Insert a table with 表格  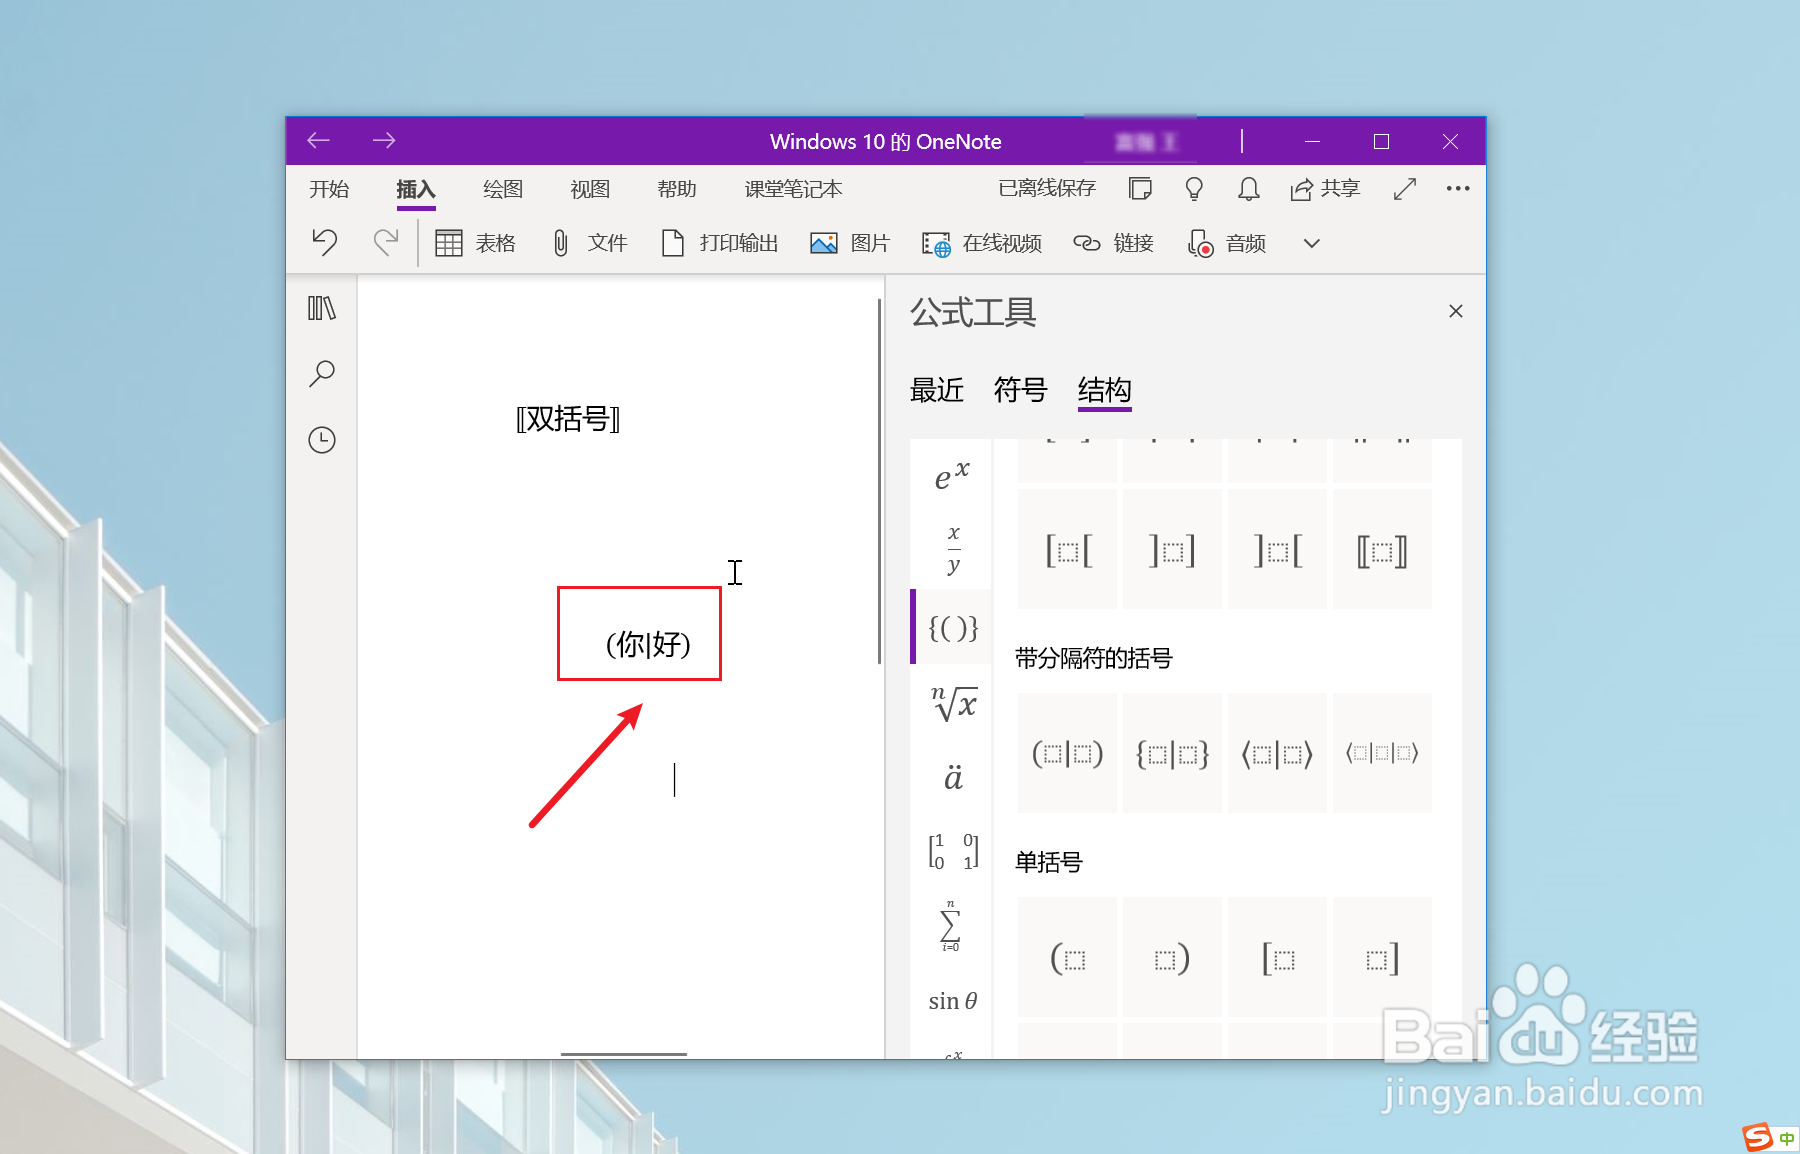476,243
